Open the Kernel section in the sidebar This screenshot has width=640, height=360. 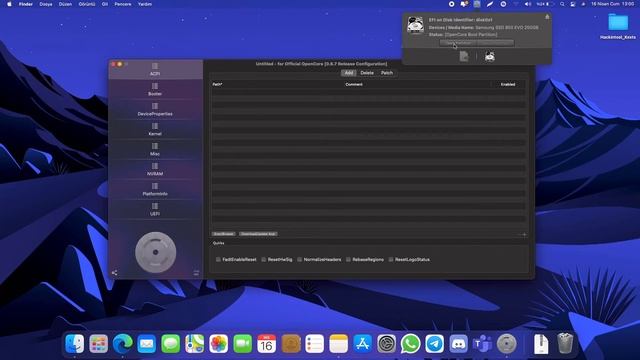point(155,129)
